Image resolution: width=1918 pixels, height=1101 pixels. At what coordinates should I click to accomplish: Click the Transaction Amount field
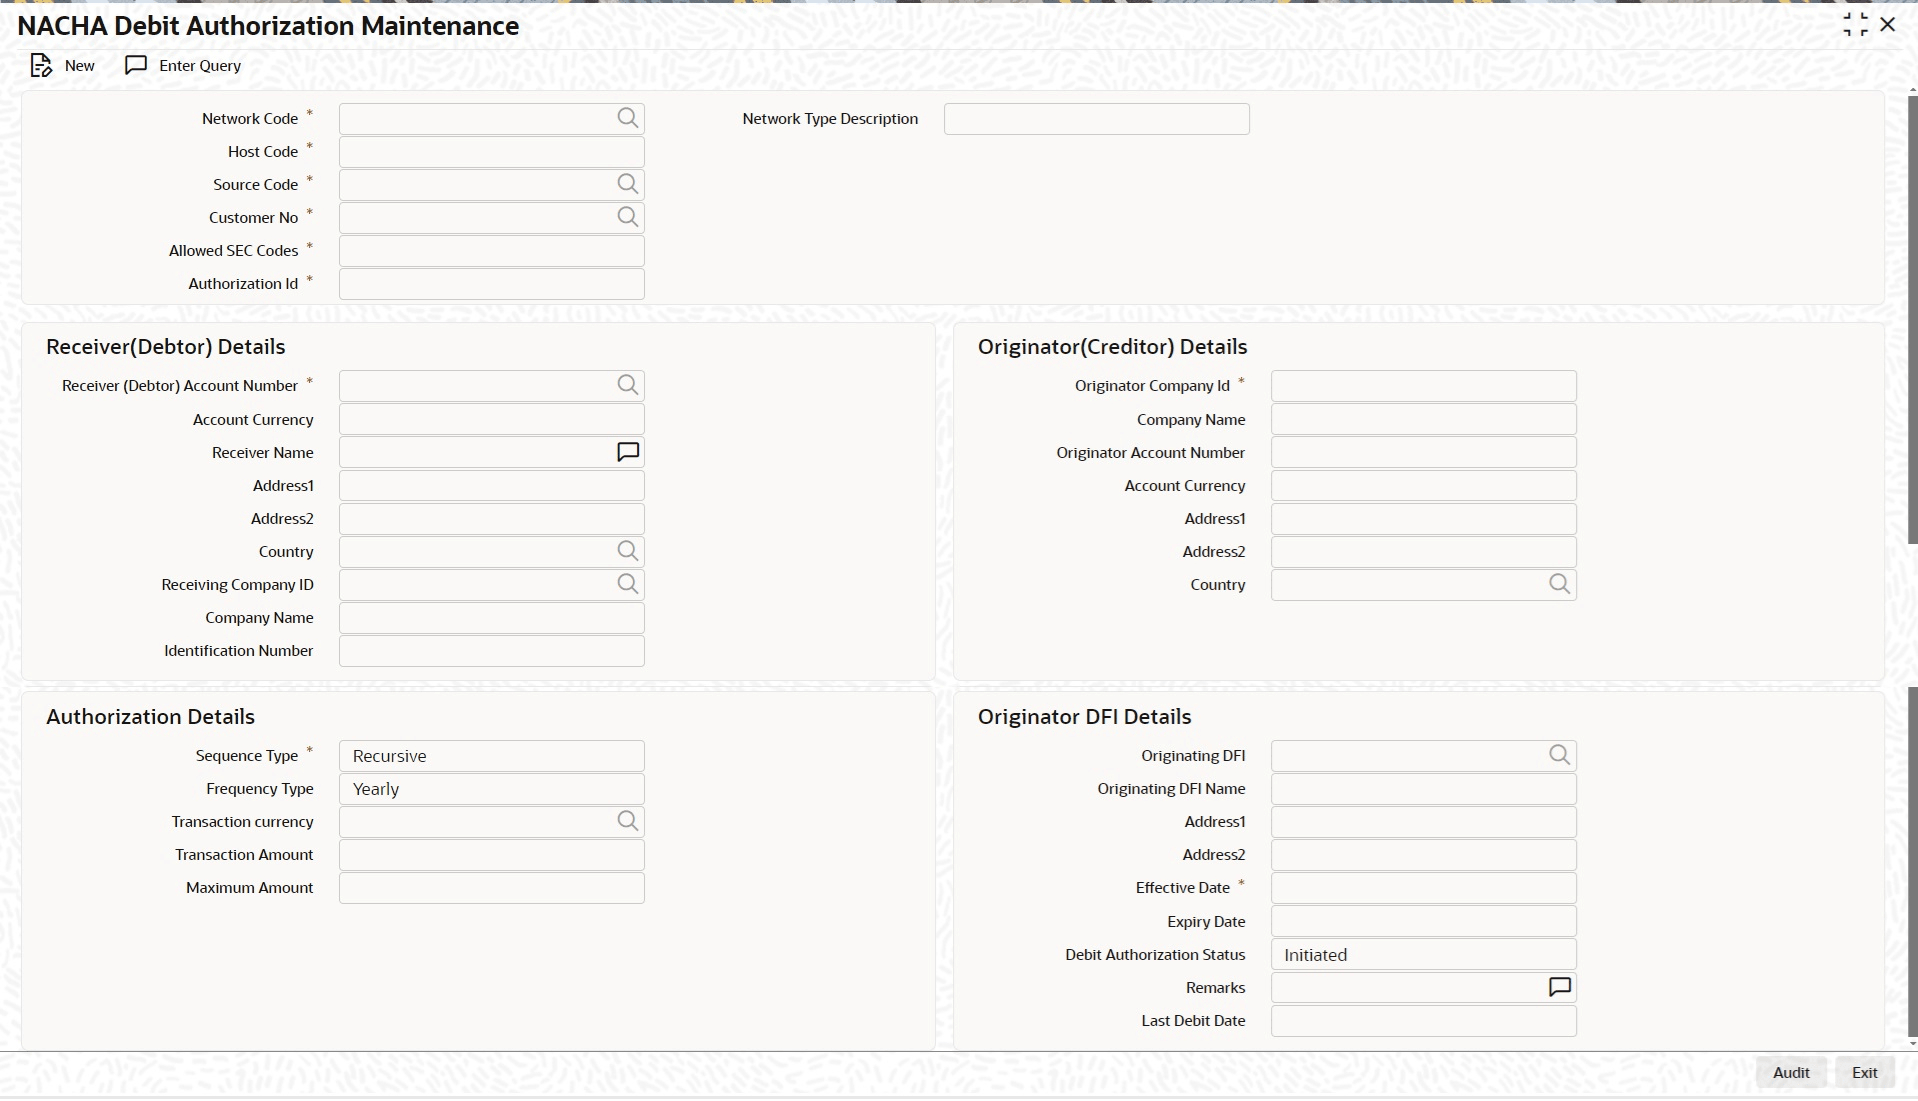[492, 855]
